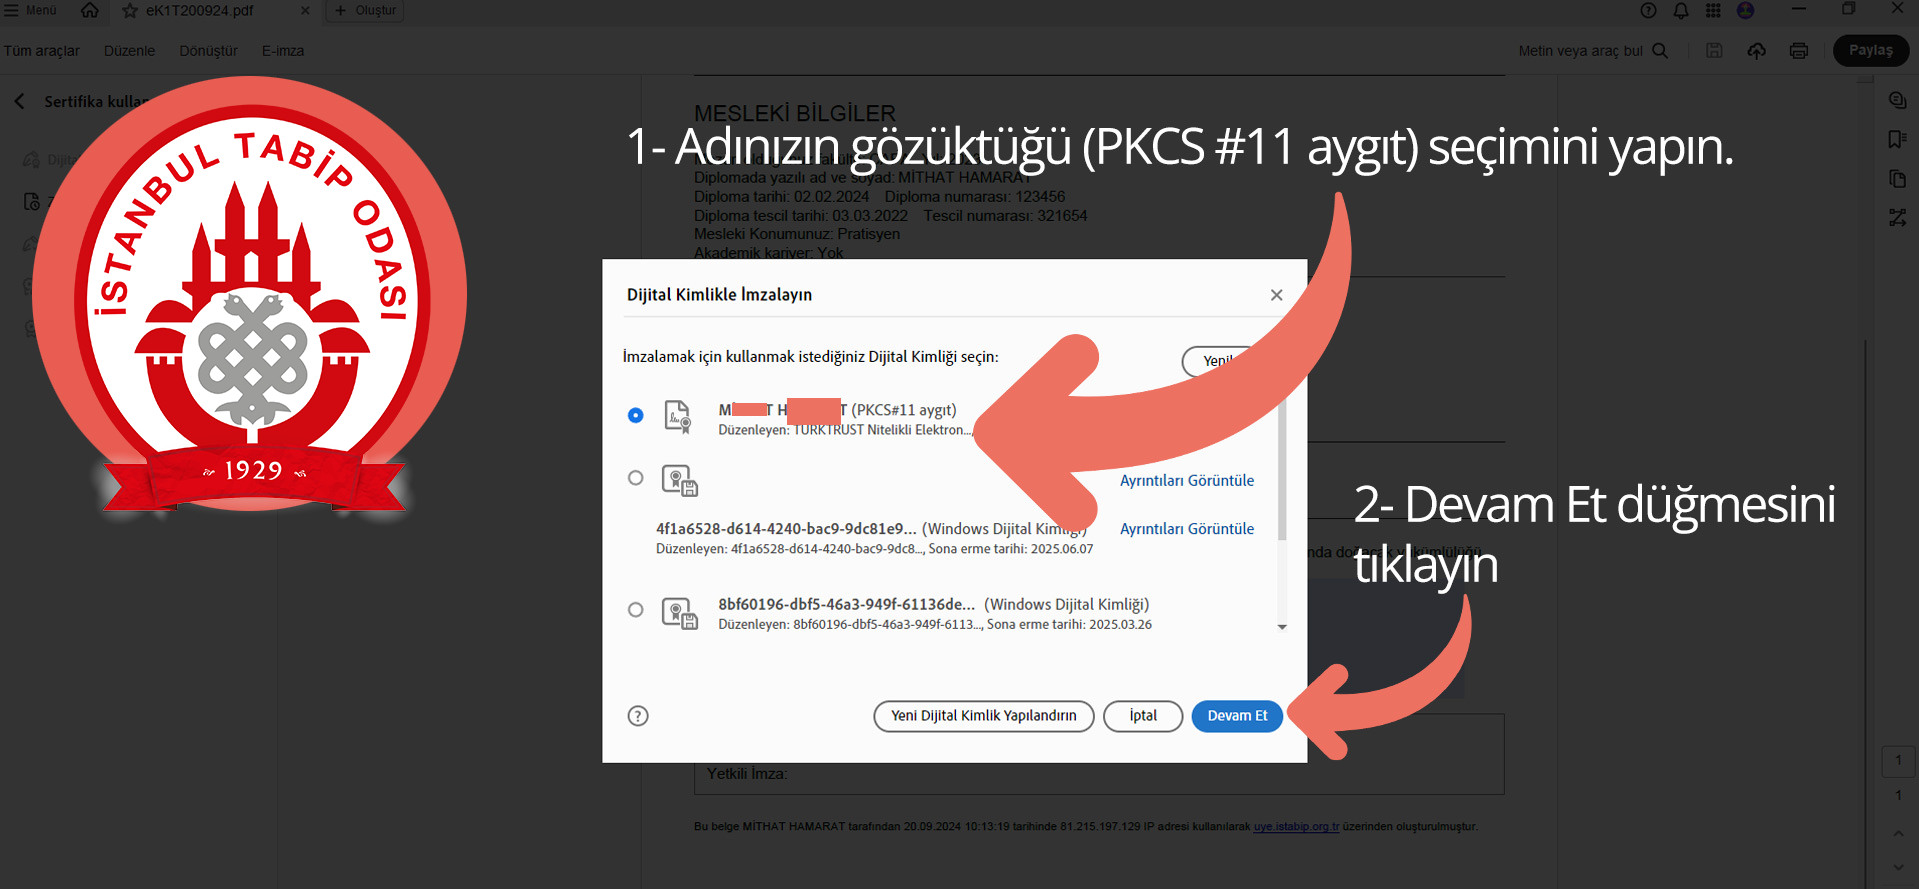Open the Dönüştür menu
Viewport: 1919px width, 889px height.
click(208, 51)
